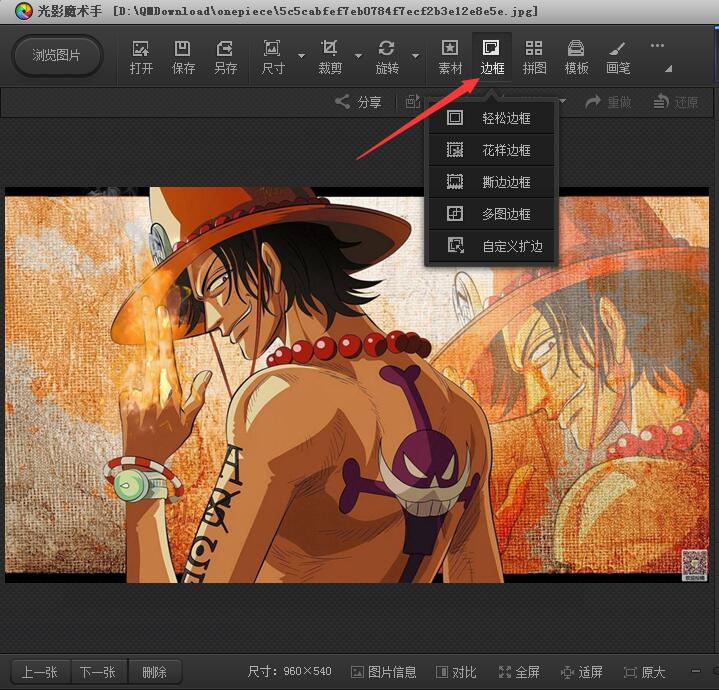
Task: Open the 拼图 (Collage) tool
Action: pos(534,56)
